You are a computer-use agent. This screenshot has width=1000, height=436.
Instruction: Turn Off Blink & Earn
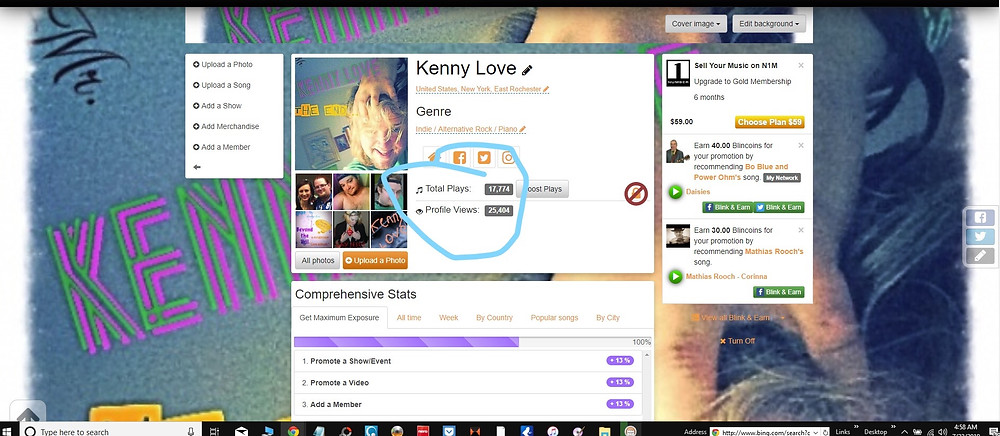(x=737, y=341)
